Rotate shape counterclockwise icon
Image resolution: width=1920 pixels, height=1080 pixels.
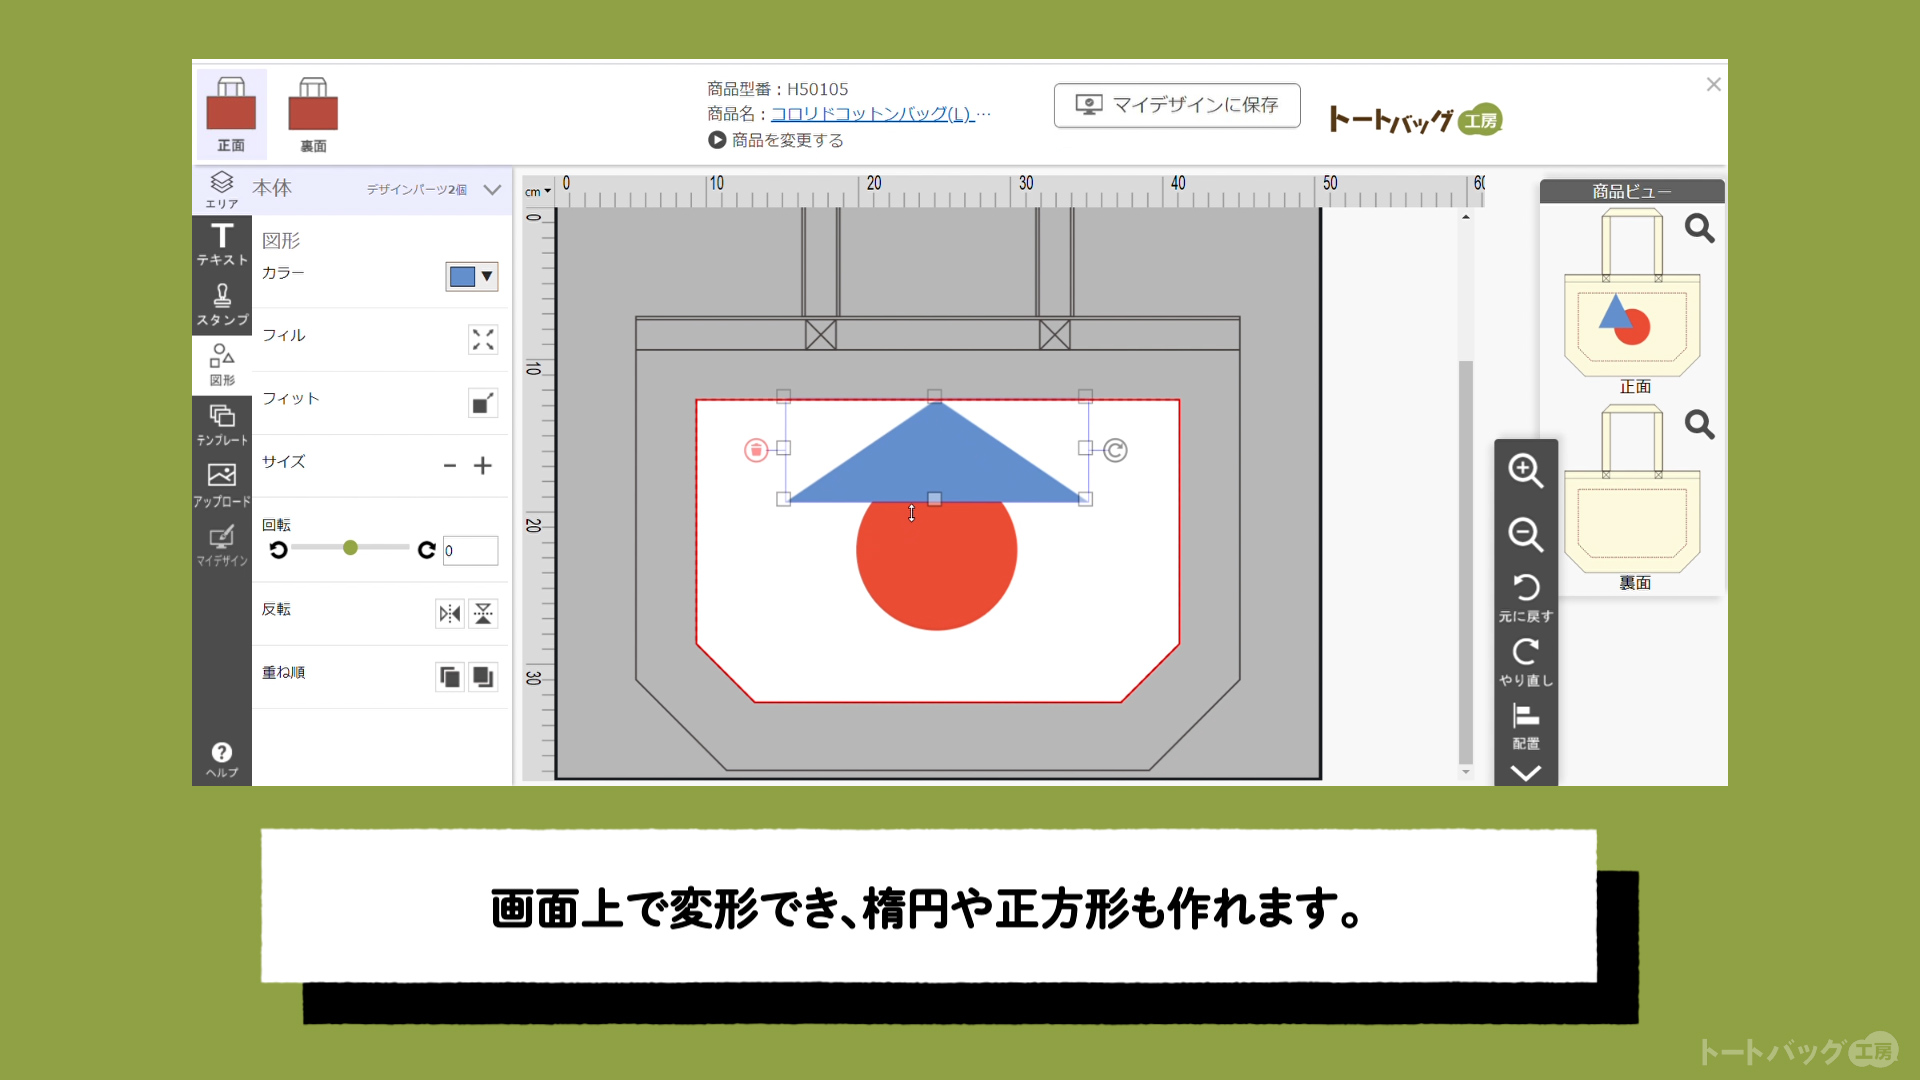click(x=278, y=549)
